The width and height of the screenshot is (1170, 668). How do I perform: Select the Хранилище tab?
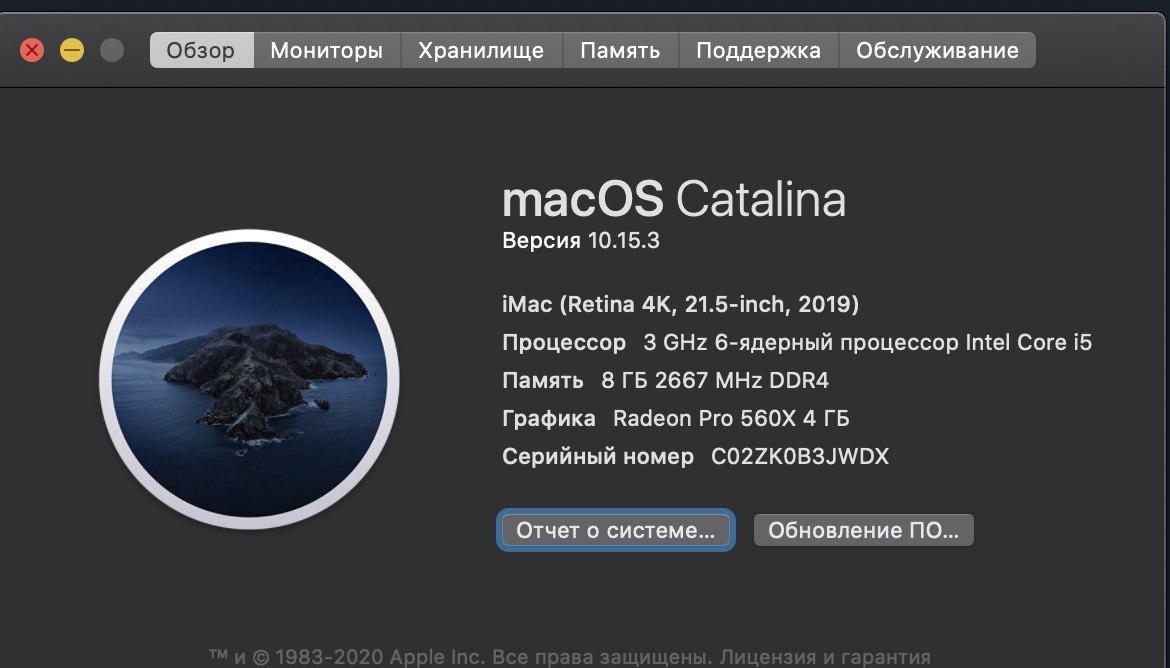(x=481, y=50)
